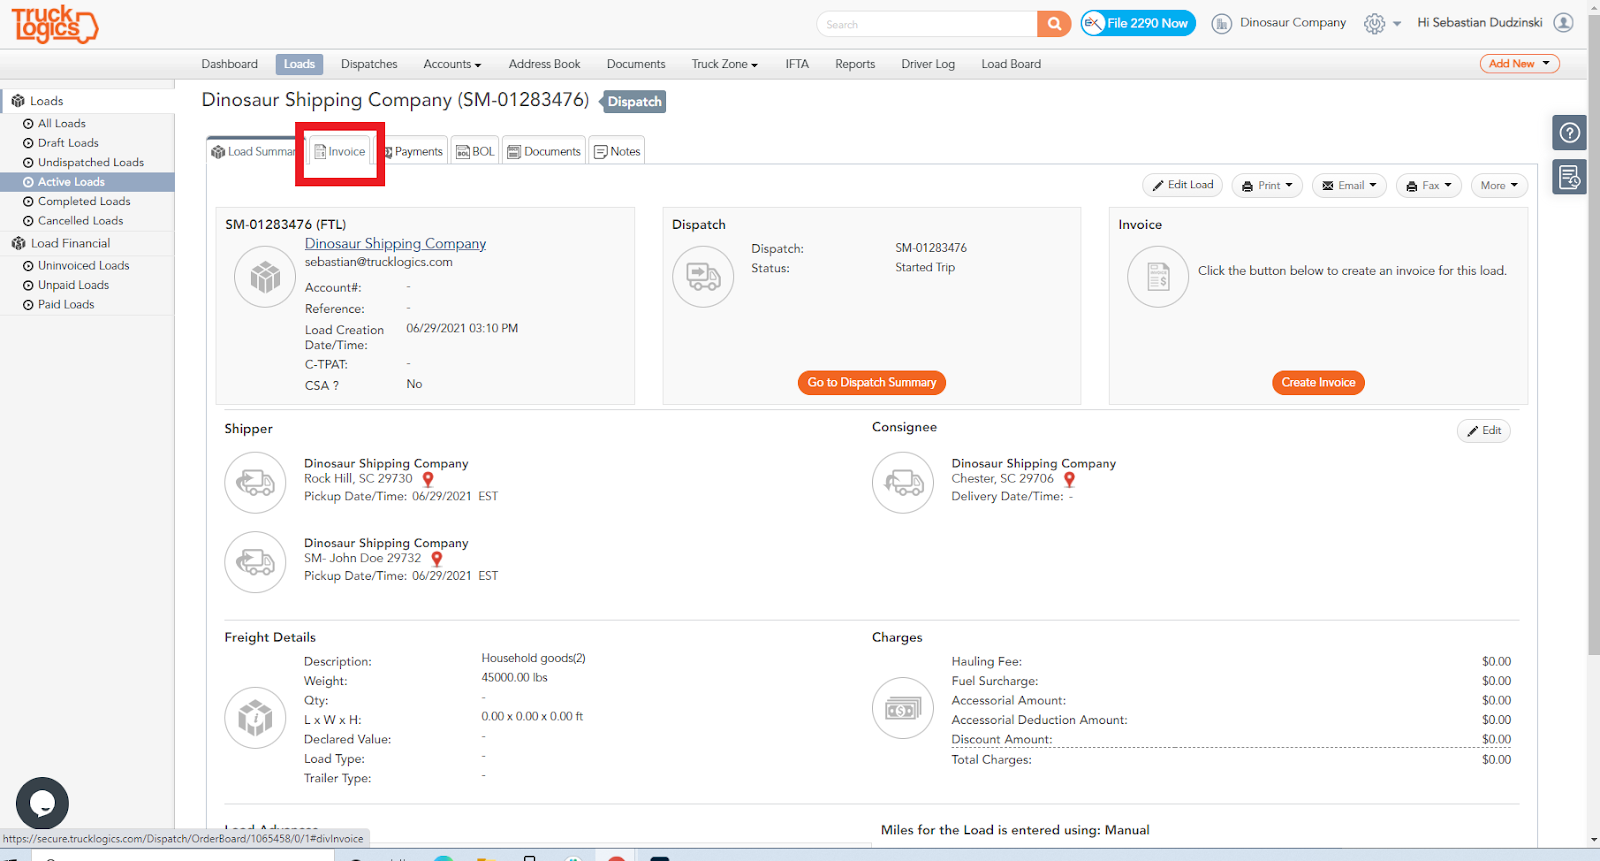Switch to the BOL tab

pos(475,152)
